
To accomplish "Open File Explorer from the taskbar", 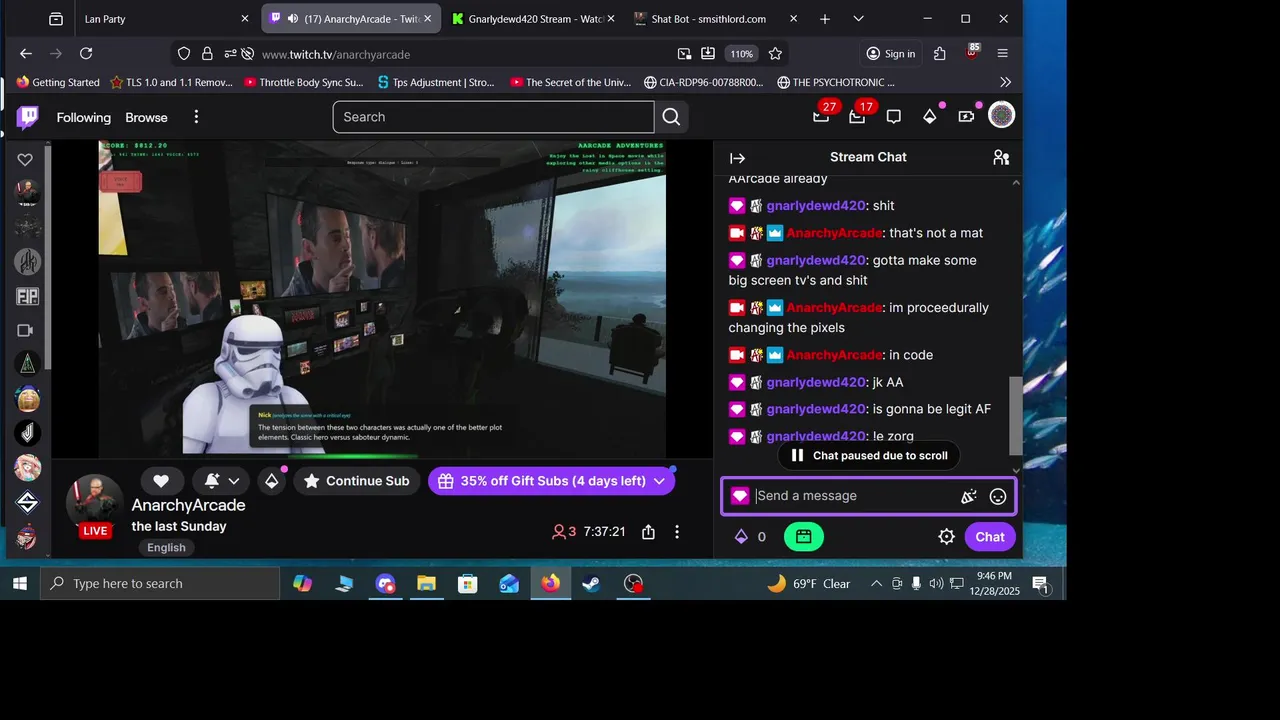I will point(427,584).
